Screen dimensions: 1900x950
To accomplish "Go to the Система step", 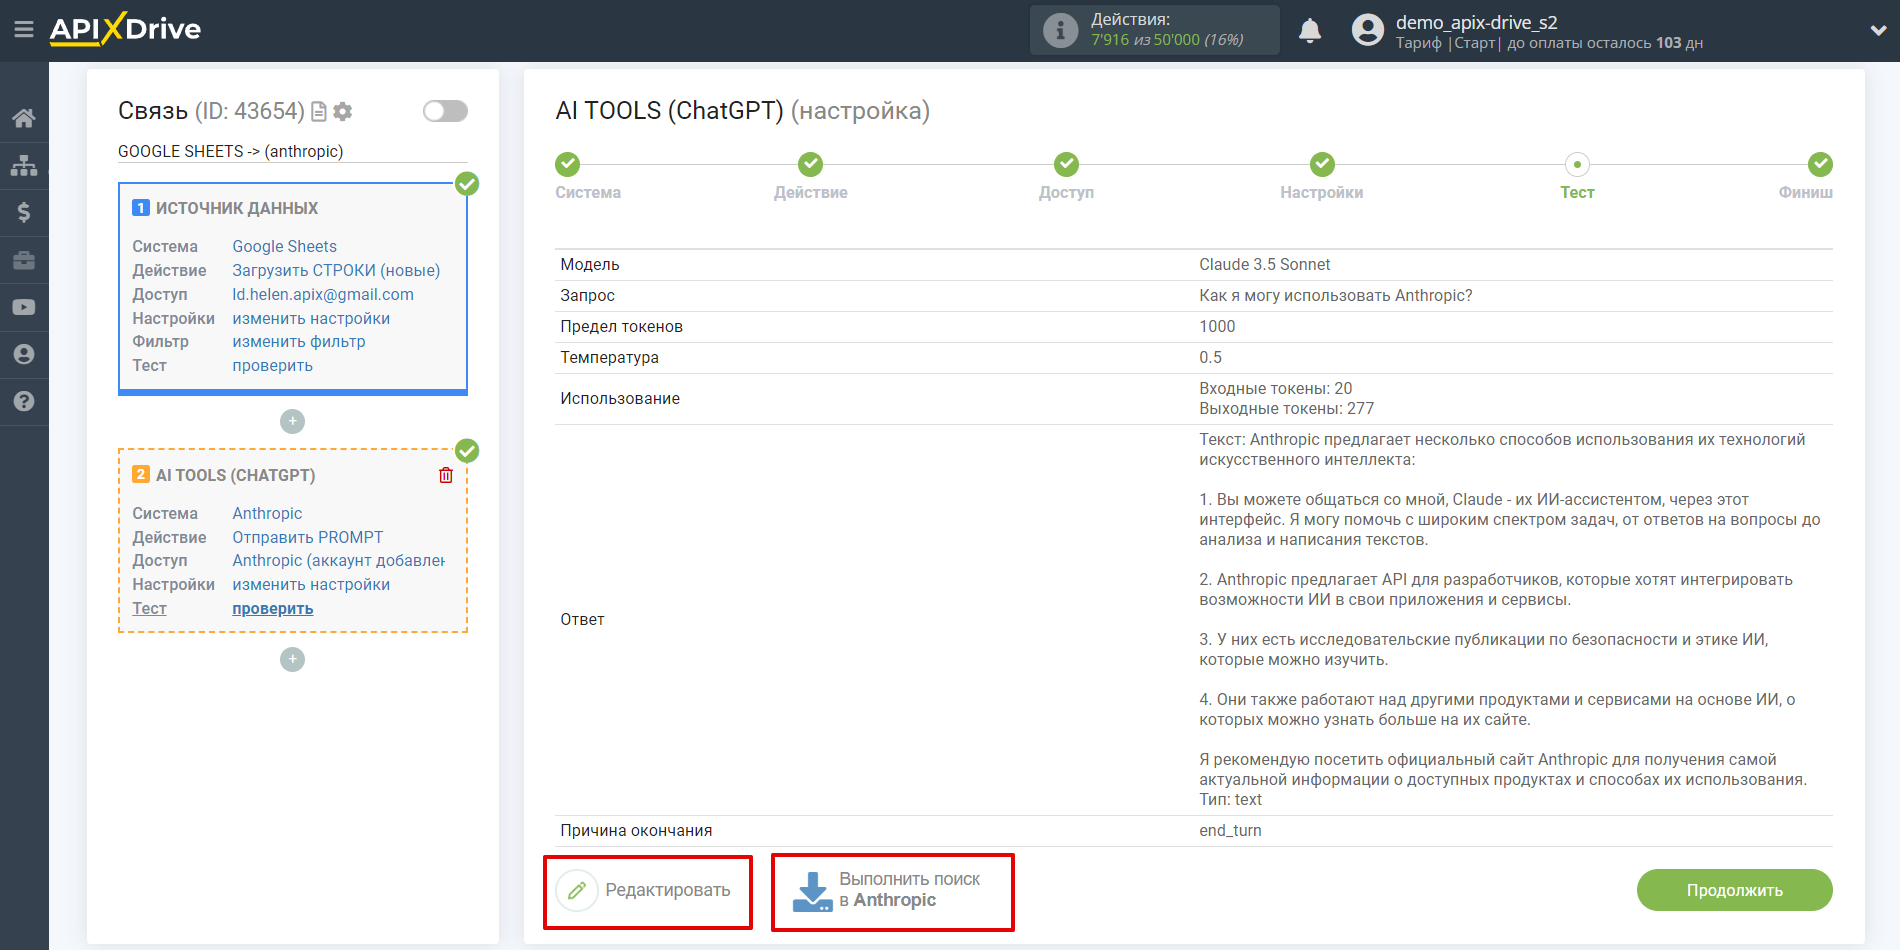I will (588, 177).
